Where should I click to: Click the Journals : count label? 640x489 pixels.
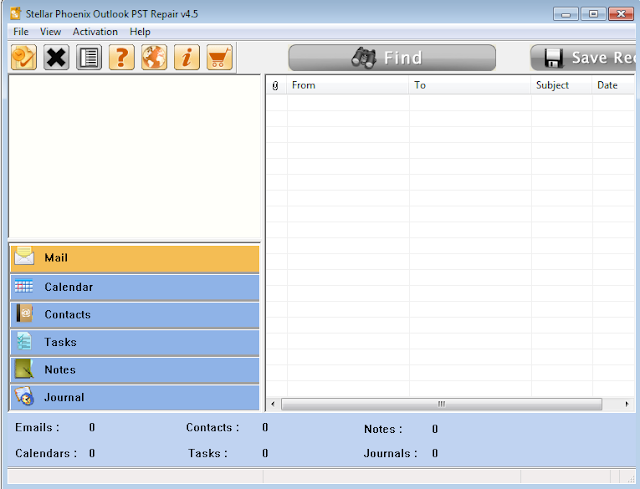click(x=391, y=453)
